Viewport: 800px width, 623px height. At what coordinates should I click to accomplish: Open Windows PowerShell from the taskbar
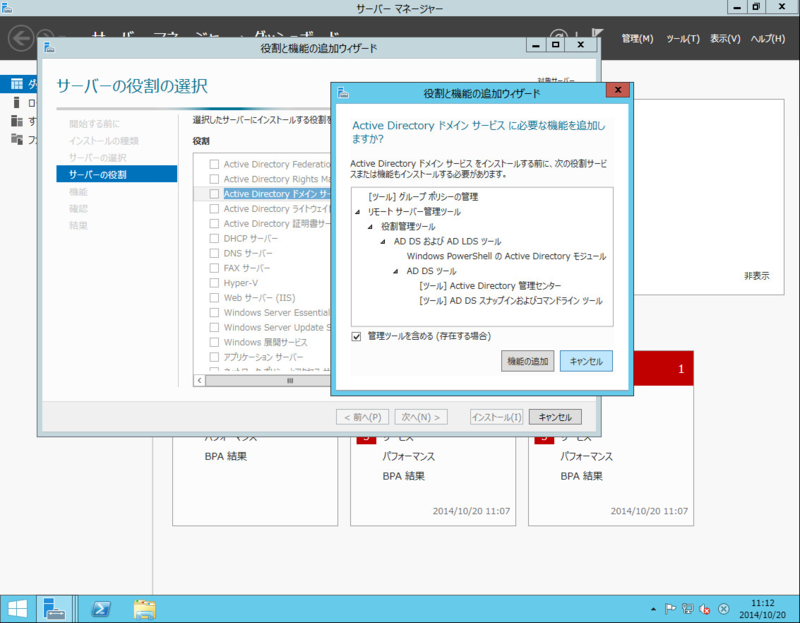coord(100,608)
